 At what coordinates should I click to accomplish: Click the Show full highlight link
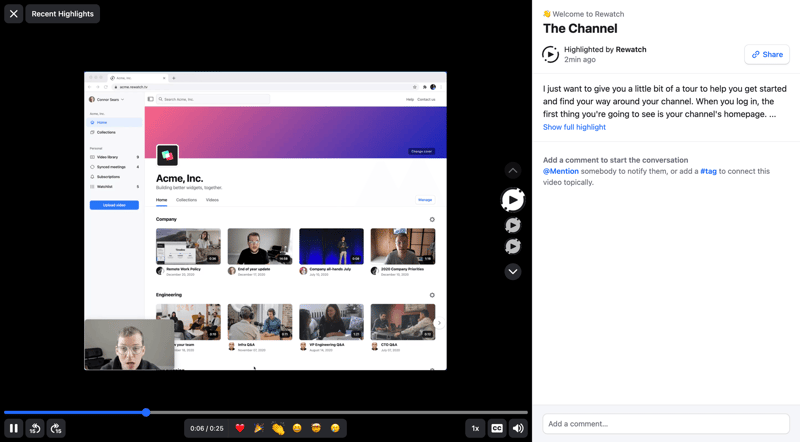[574, 127]
